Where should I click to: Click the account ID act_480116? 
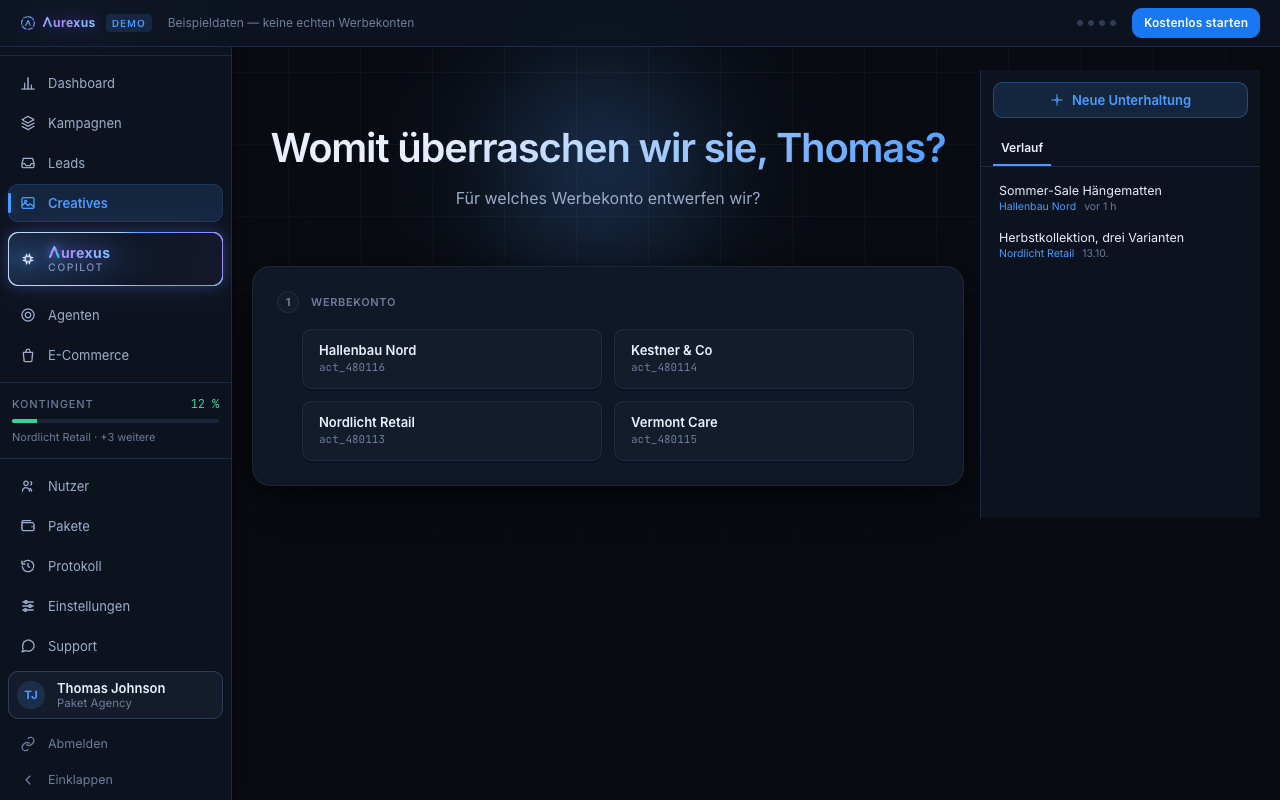[x=352, y=368]
